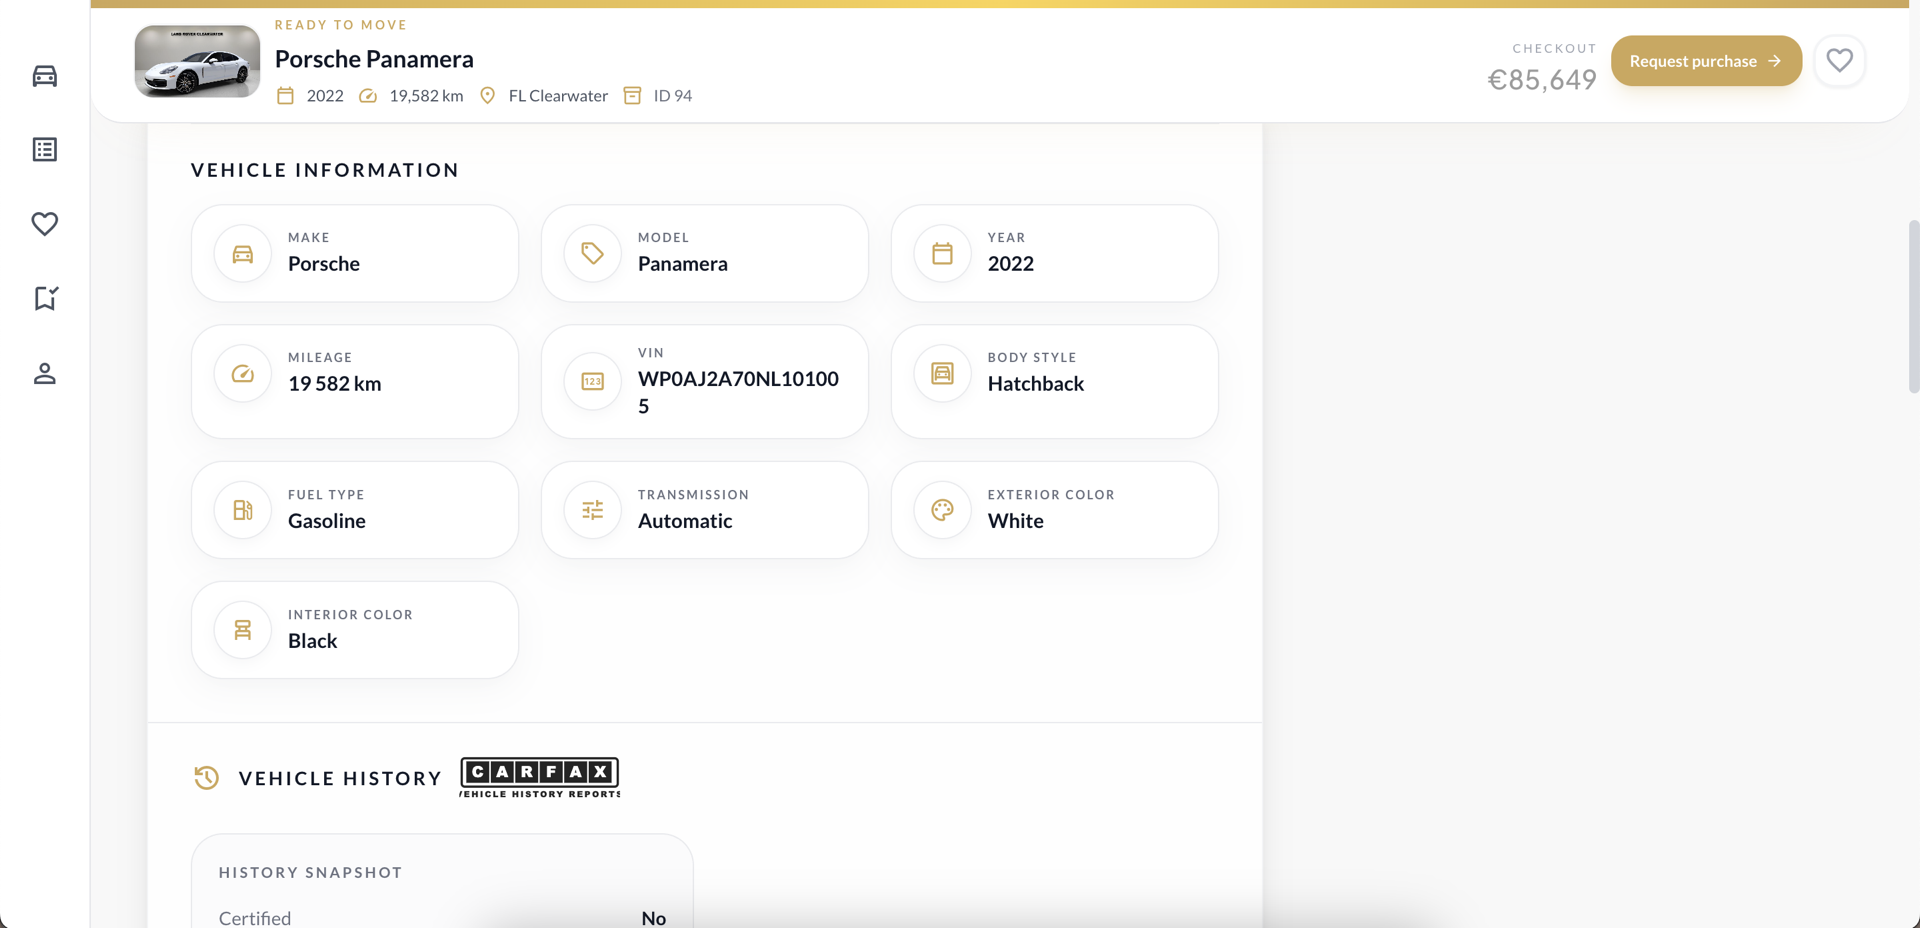The image size is (1920, 928).
Task: Click the location pin icon beside FL Clearwater
Action: coord(488,96)
